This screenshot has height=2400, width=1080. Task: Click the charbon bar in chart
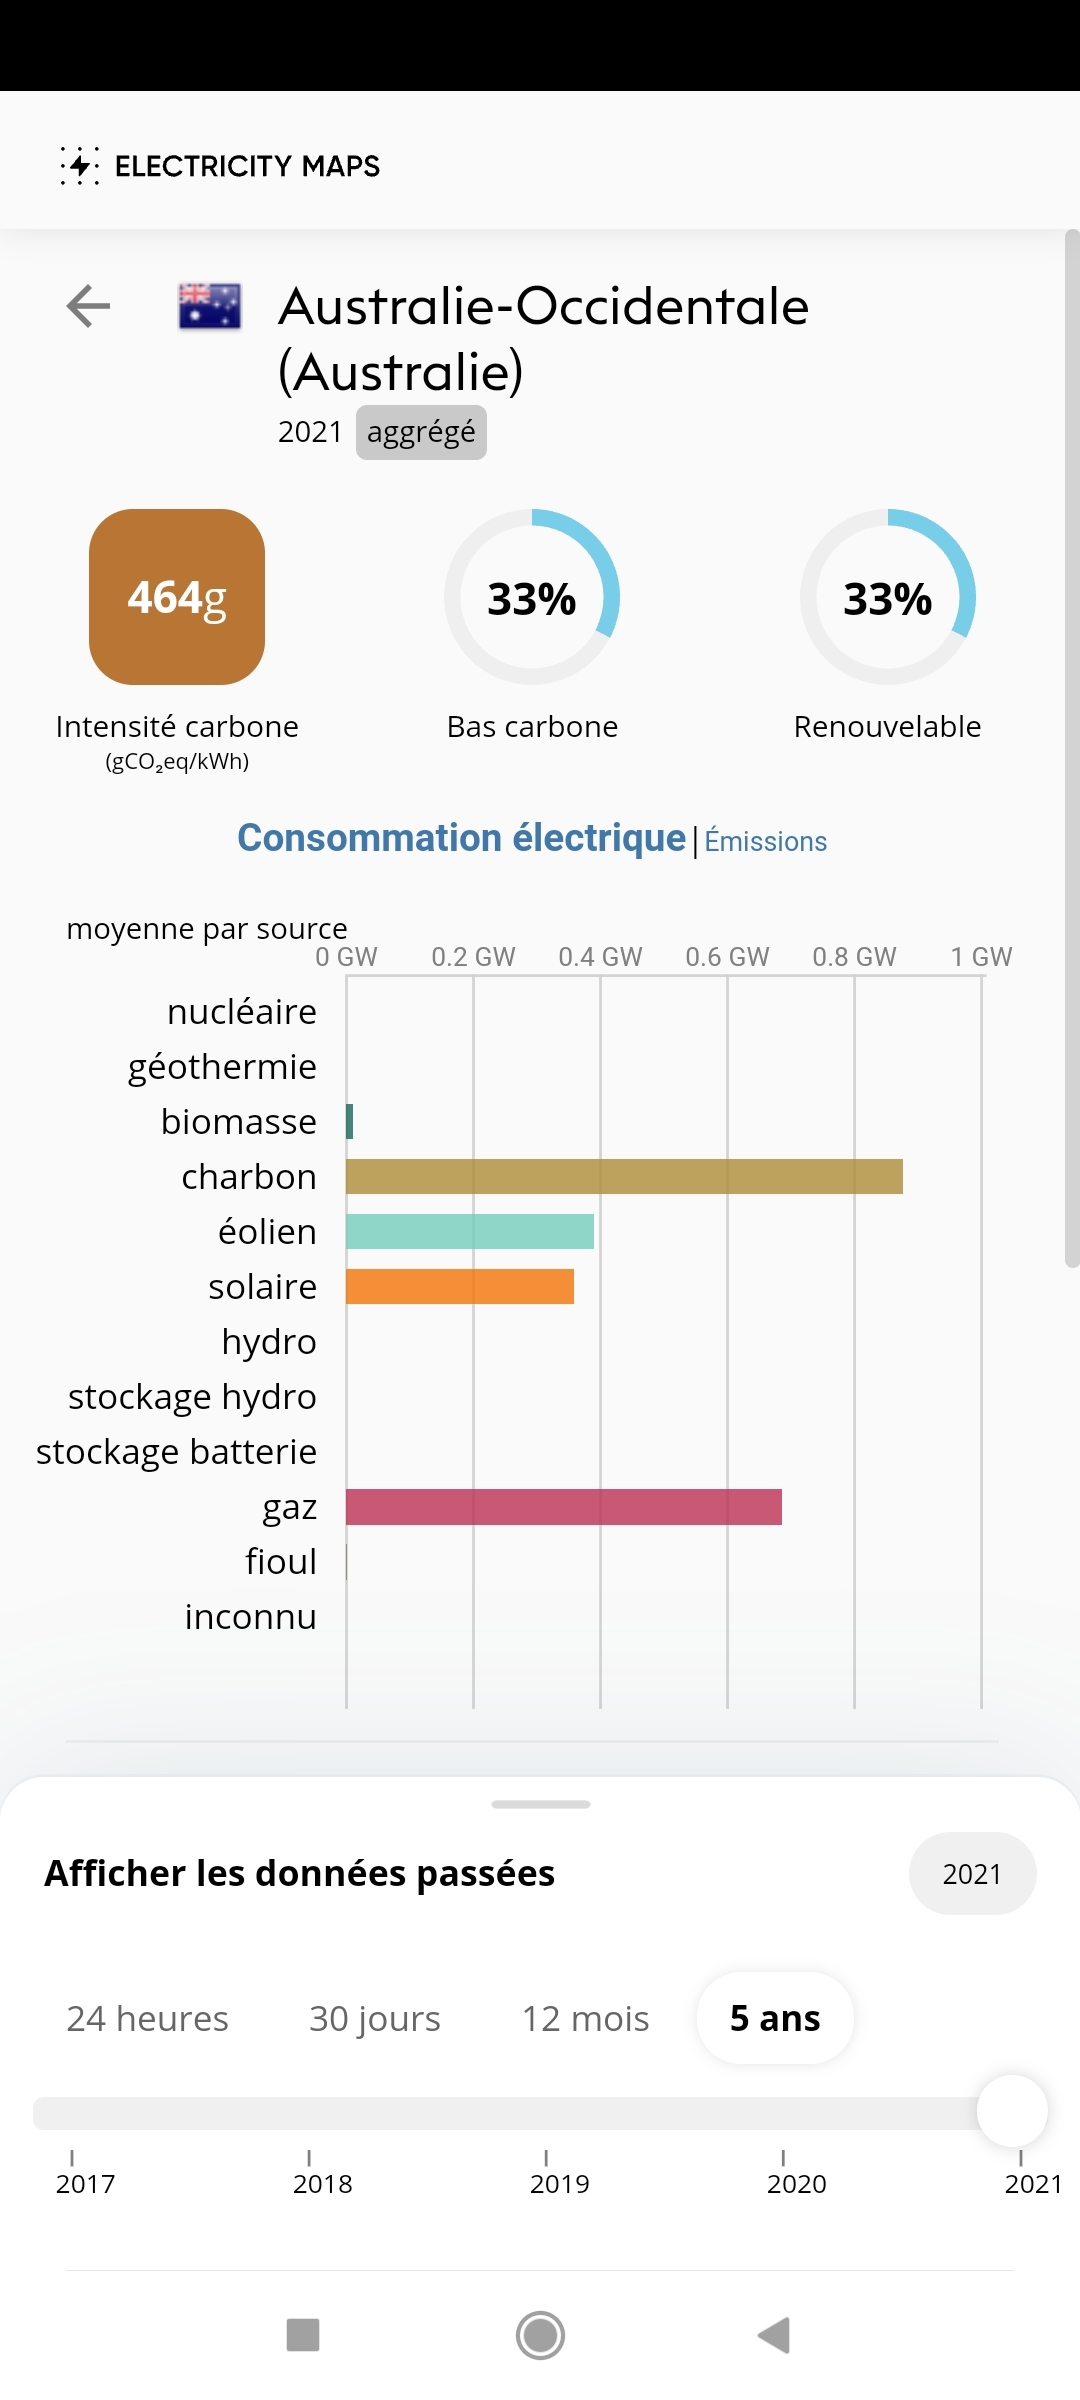click(624, 1177)
